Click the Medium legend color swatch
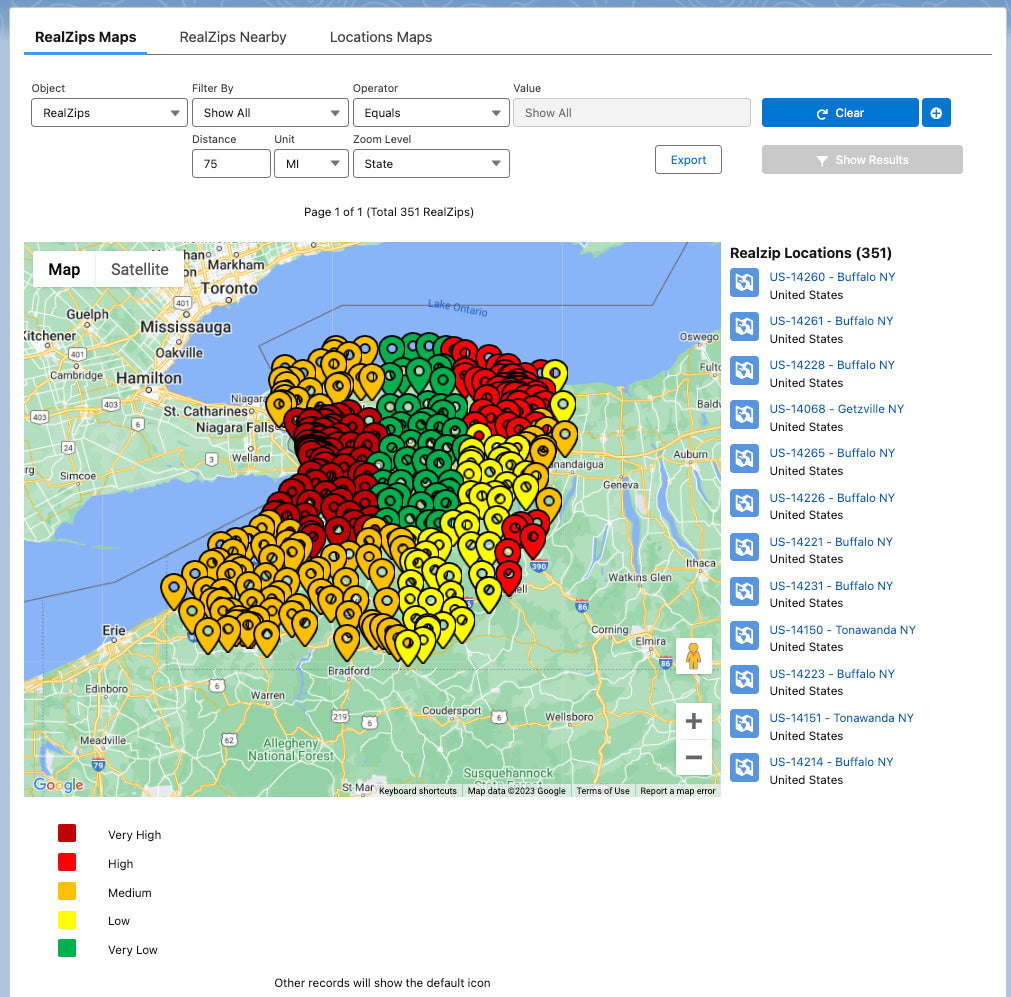 click(x=67, y=891)
